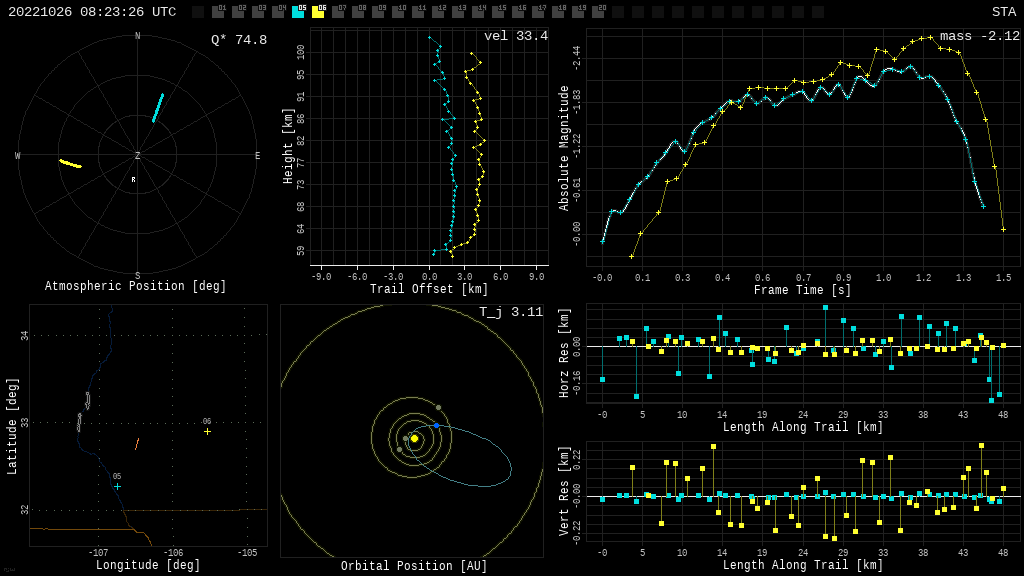This screenshot has height=576, width=1024.
Task: Click the Absolute Magnitude axis title
Action: [564, 148]
